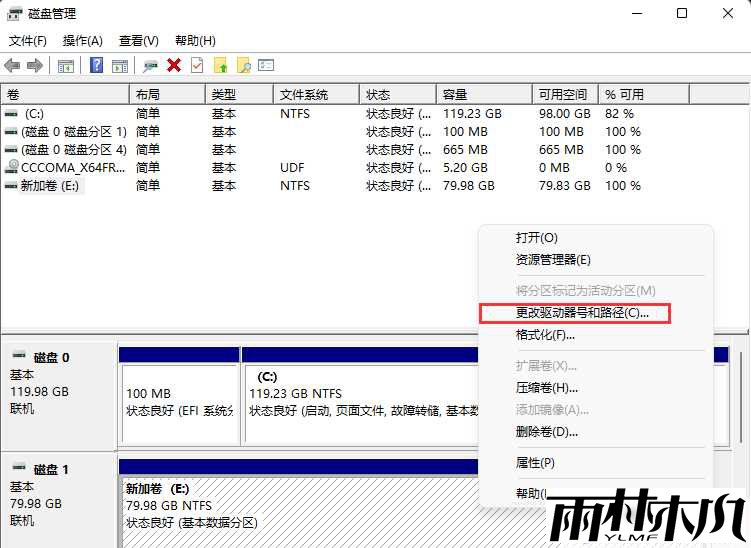Click the connect drive toolbar icon
The height and width of the screenshot is (548, 751).
(150, 66)
